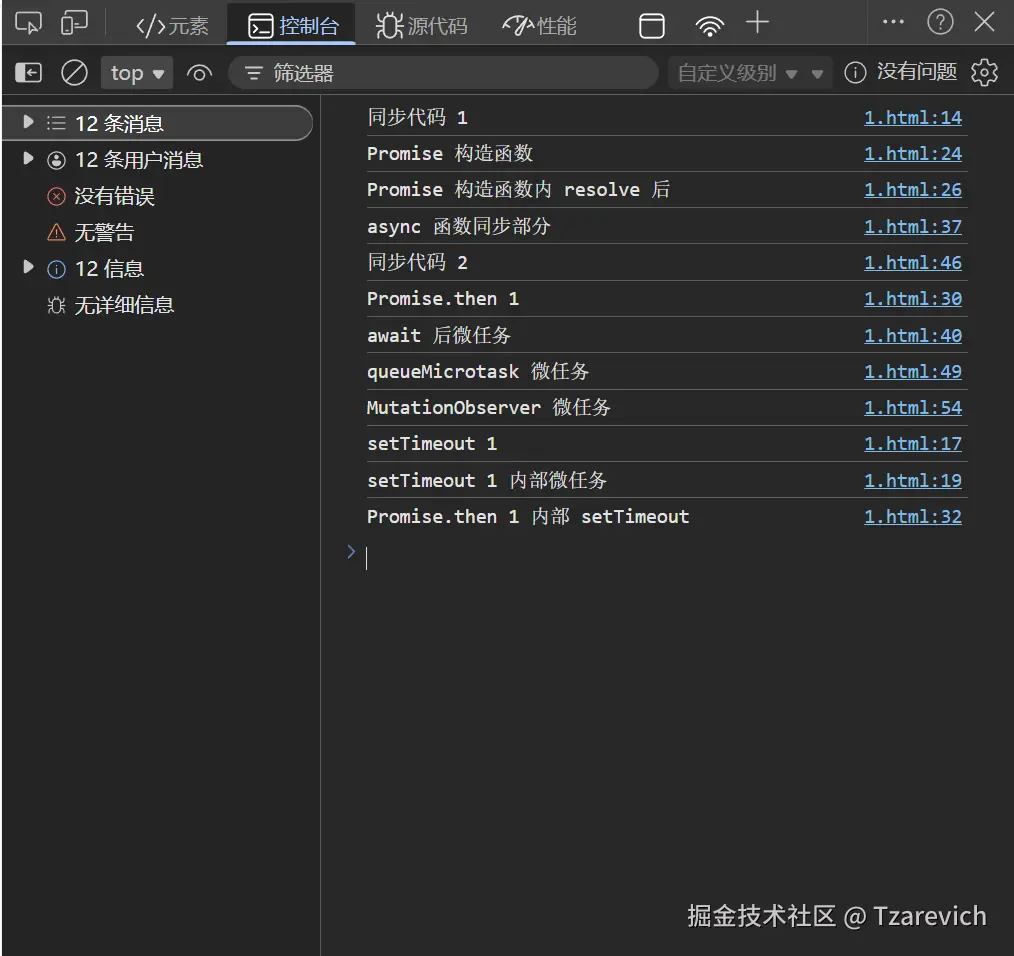The width and height of the screenshot is (1014, 956).
Task: Open source link 1.html:17
Action: [x=912, y=444]
